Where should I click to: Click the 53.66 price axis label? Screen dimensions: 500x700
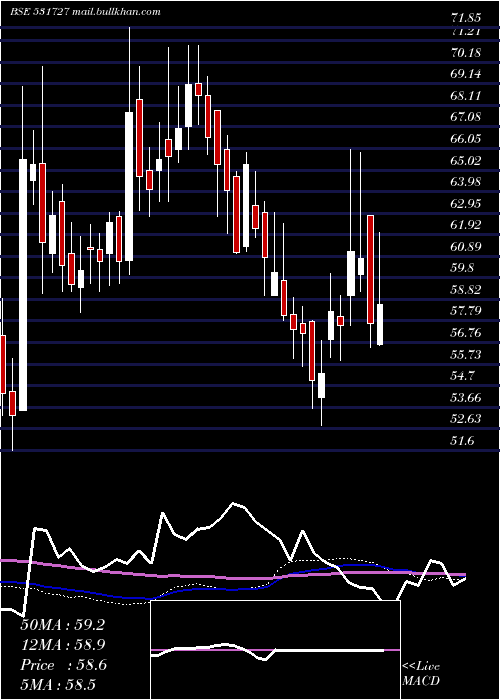pos(466,397)
